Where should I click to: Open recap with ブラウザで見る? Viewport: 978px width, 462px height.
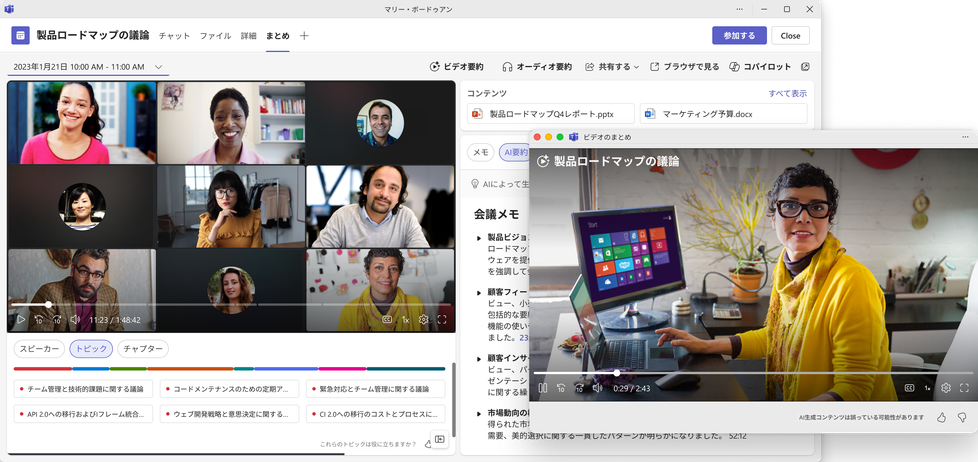point(684,67)
